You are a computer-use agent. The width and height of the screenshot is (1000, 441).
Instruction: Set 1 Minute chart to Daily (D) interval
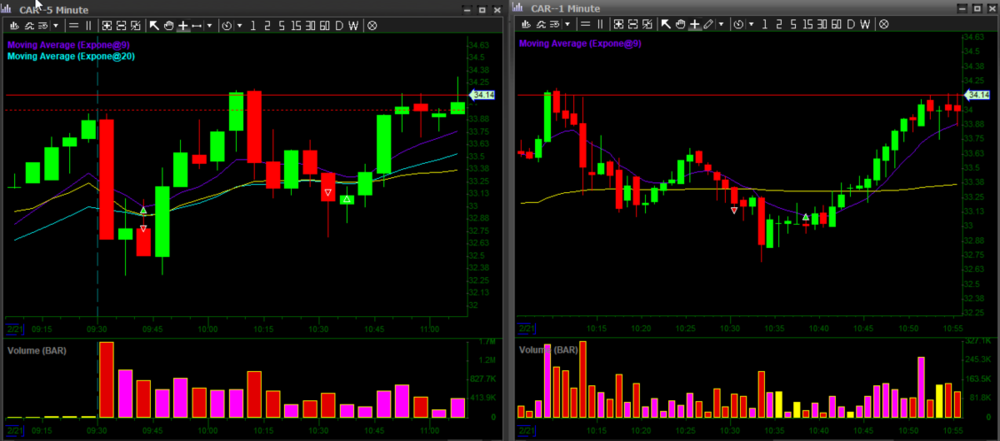click(851, 25)
